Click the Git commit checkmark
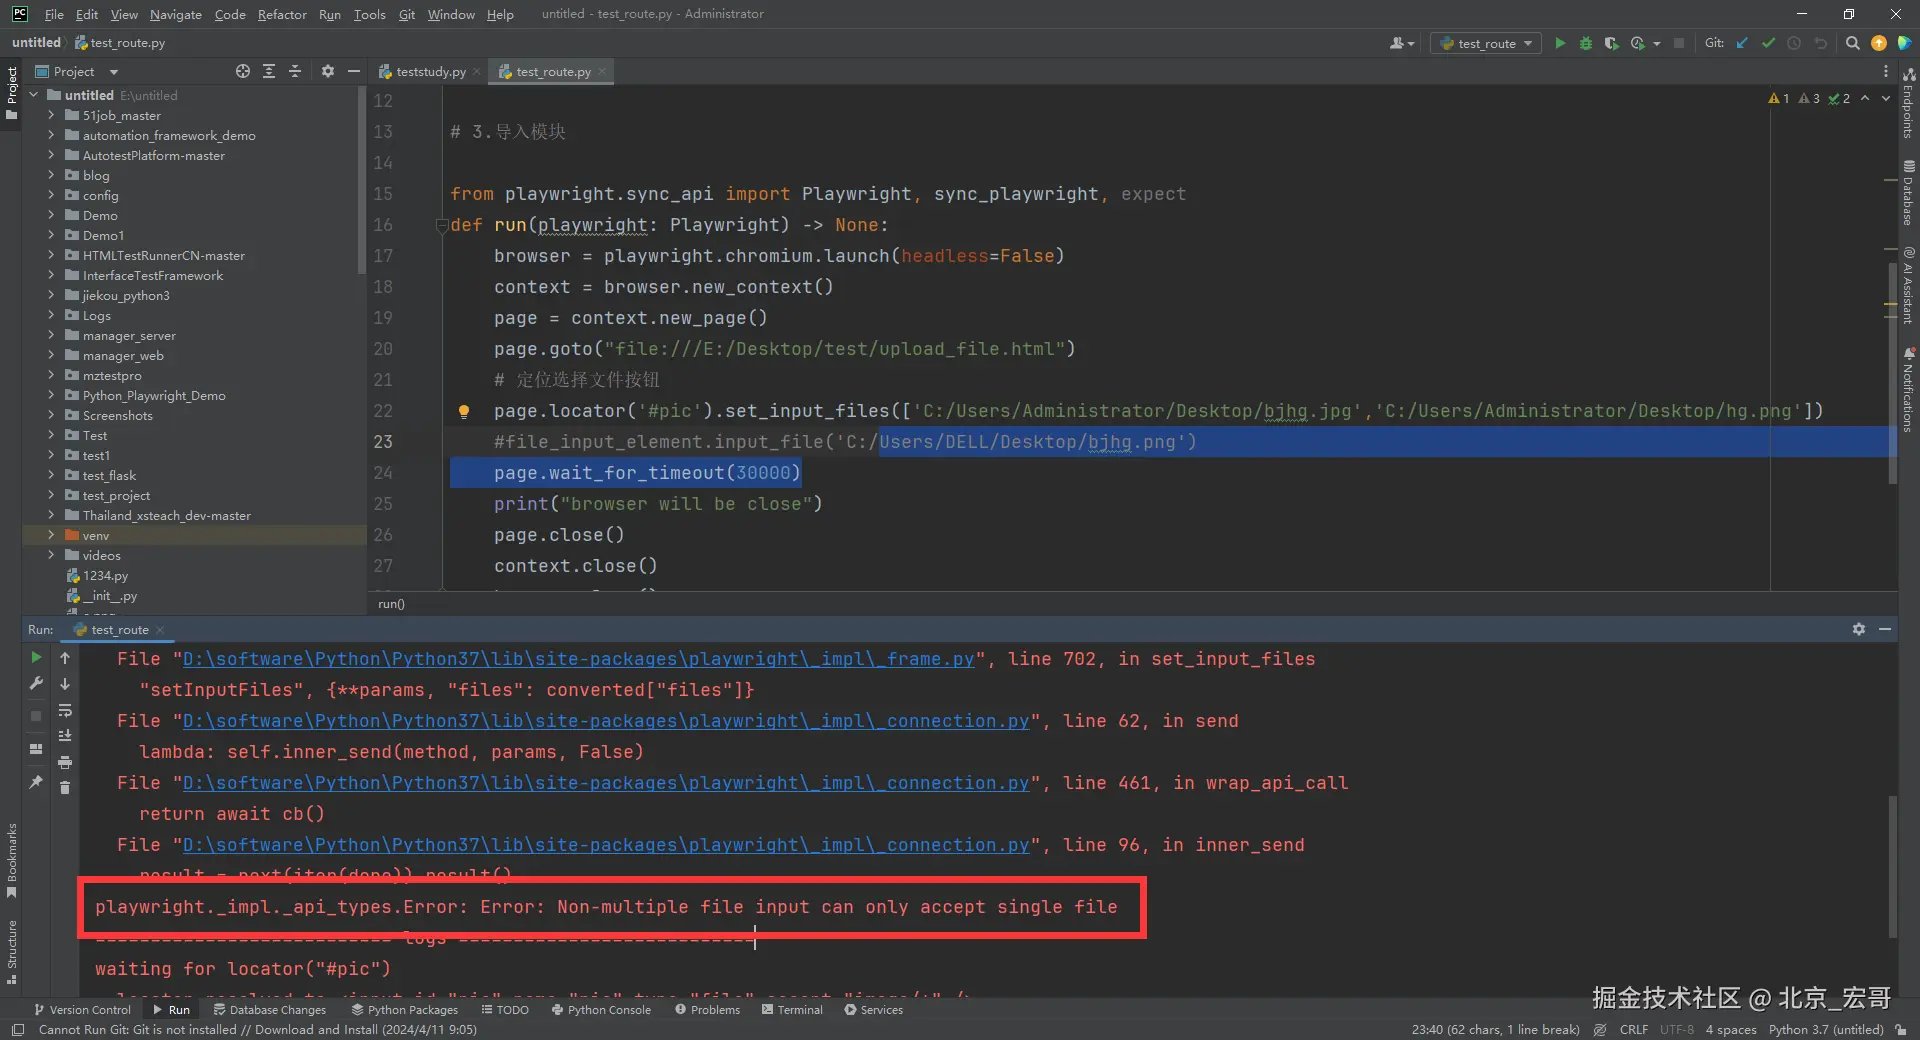This screenshot has width=1920, height=1040. [1768, 43]
